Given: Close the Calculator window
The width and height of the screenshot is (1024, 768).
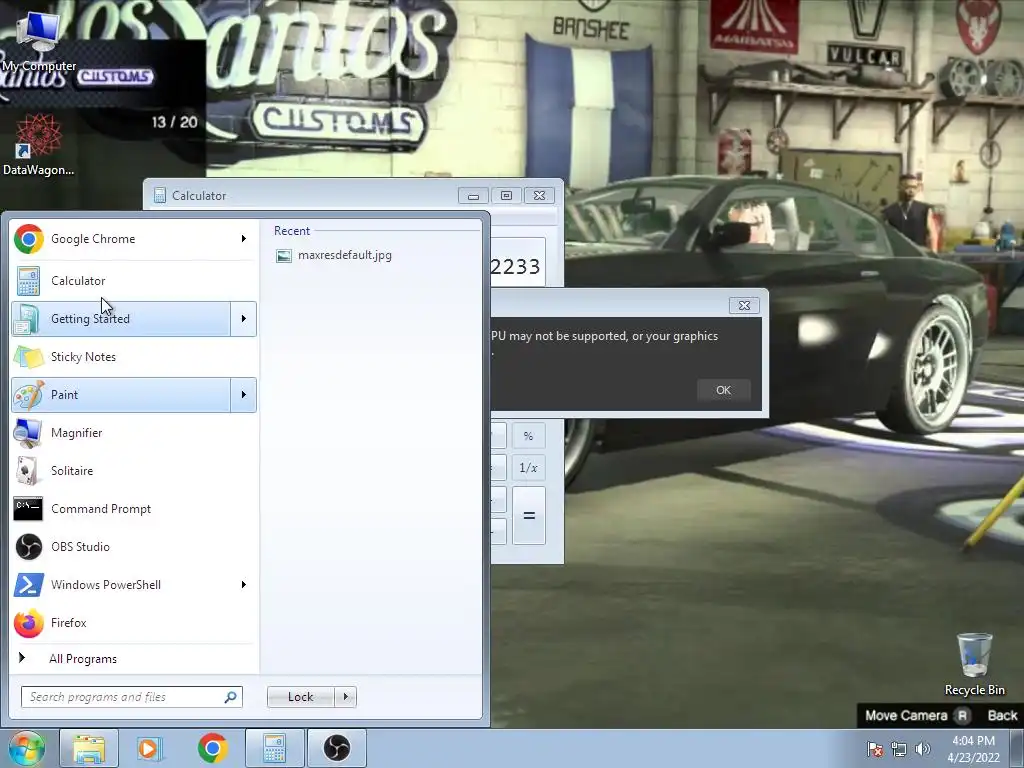Looking at the screenshot, I should (539, 195).
